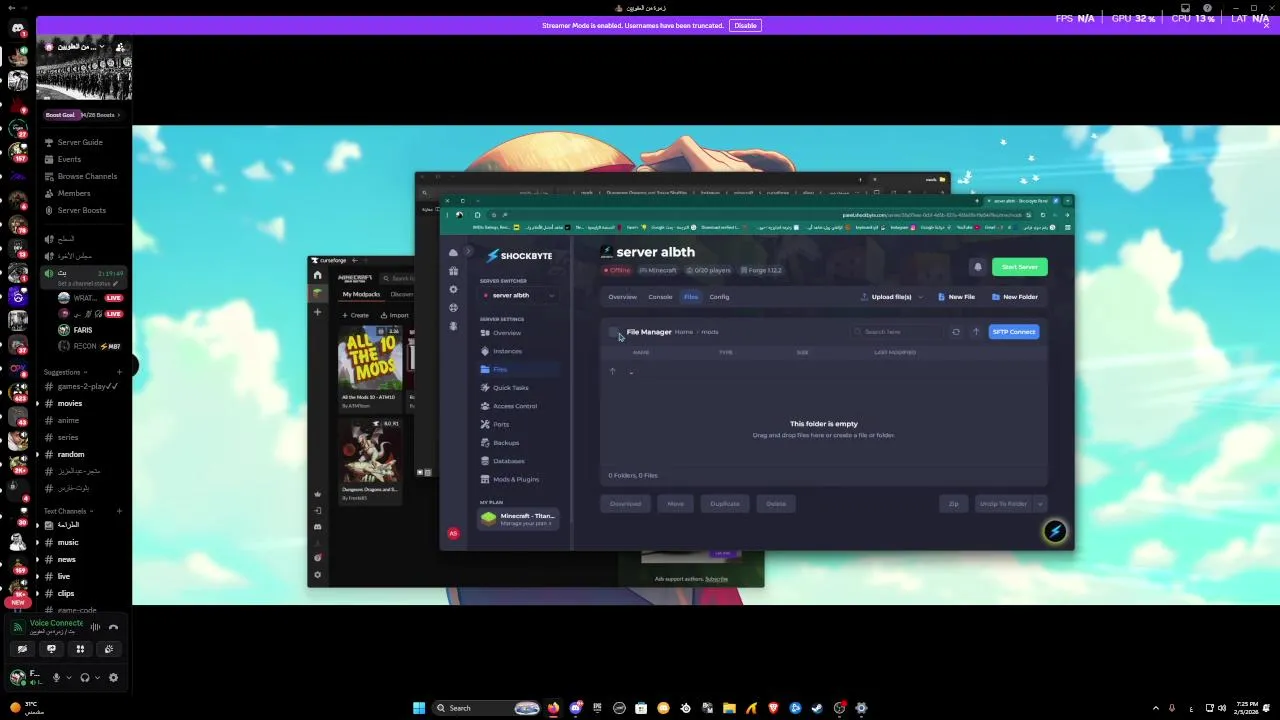Click the gift icon in Shockbyte left rail

click(453, 271)
